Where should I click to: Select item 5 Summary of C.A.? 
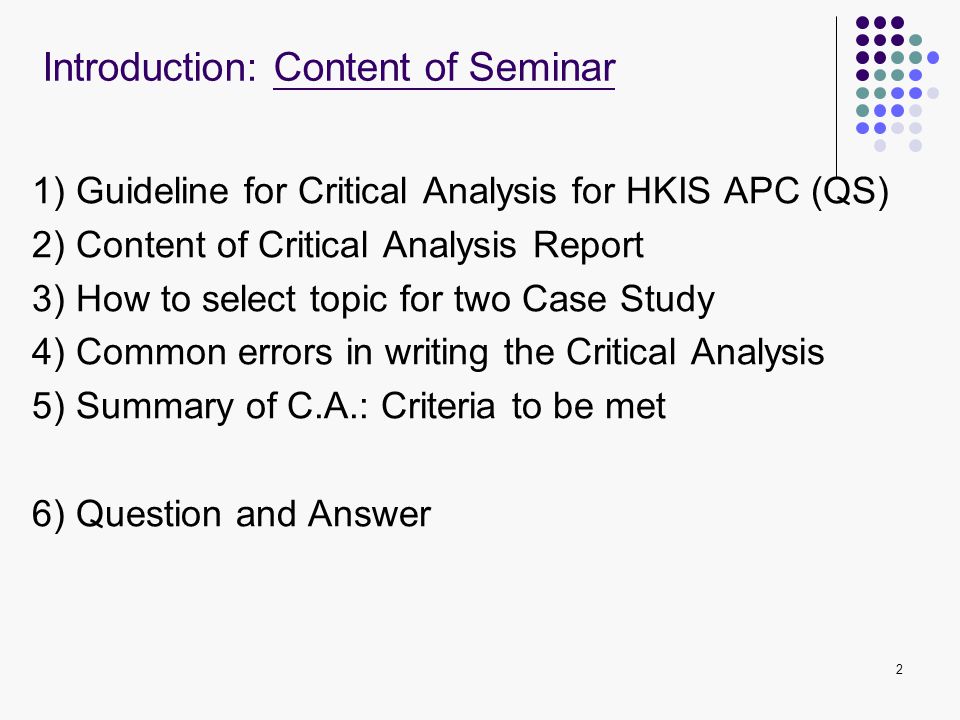(348, 406)
